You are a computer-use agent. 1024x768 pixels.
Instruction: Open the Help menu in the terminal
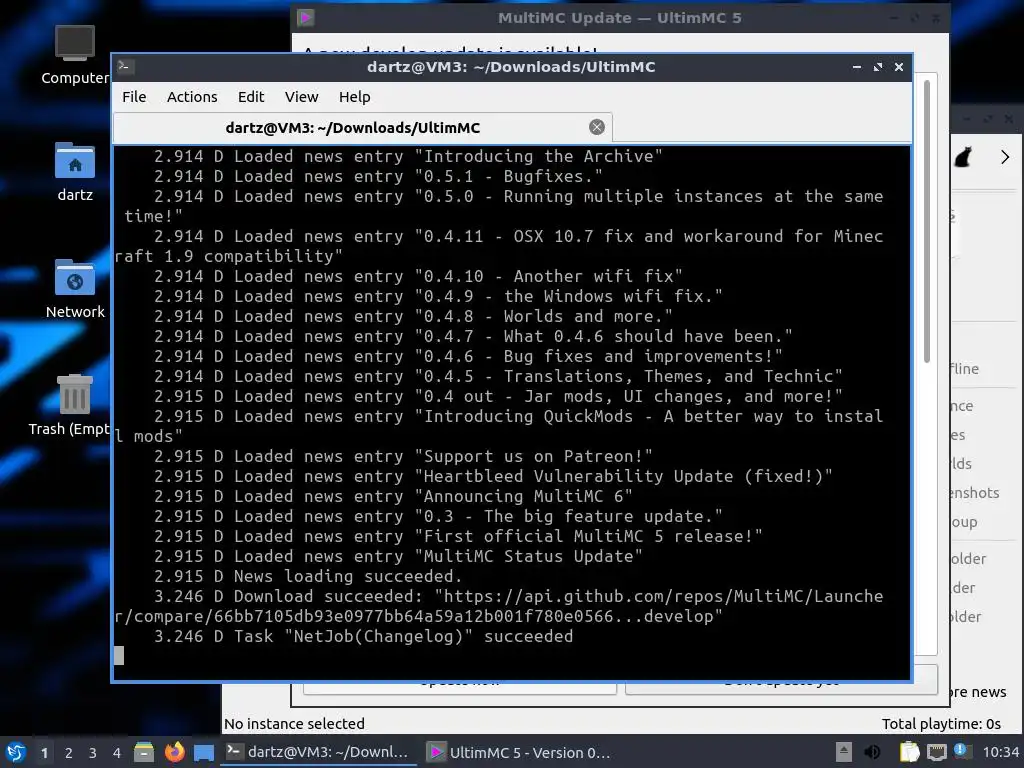pyautogui.click(x=355, y=97)
